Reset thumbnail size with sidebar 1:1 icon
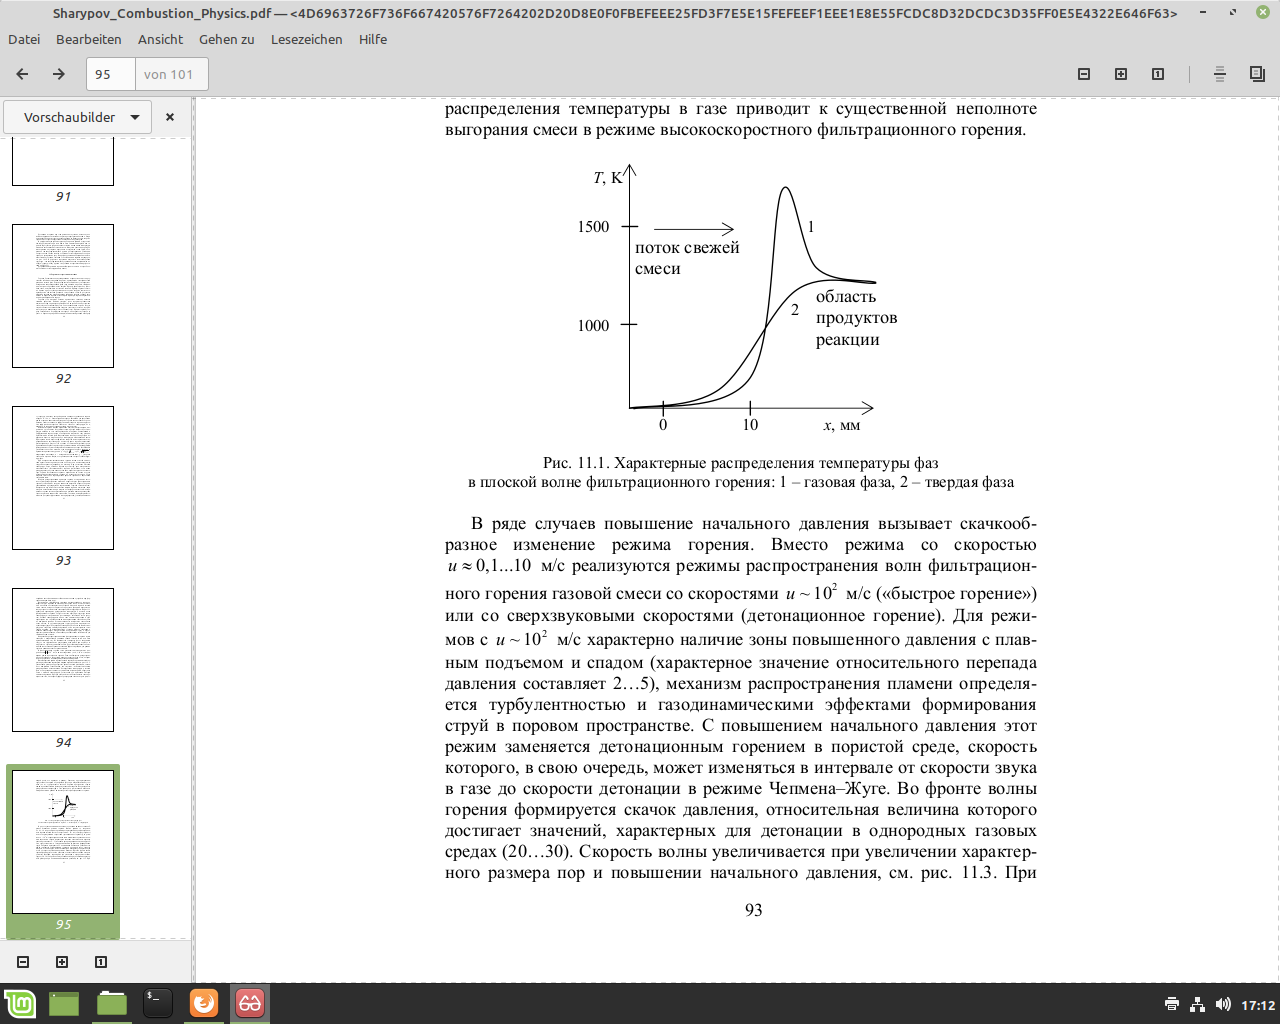 [101, 962]
